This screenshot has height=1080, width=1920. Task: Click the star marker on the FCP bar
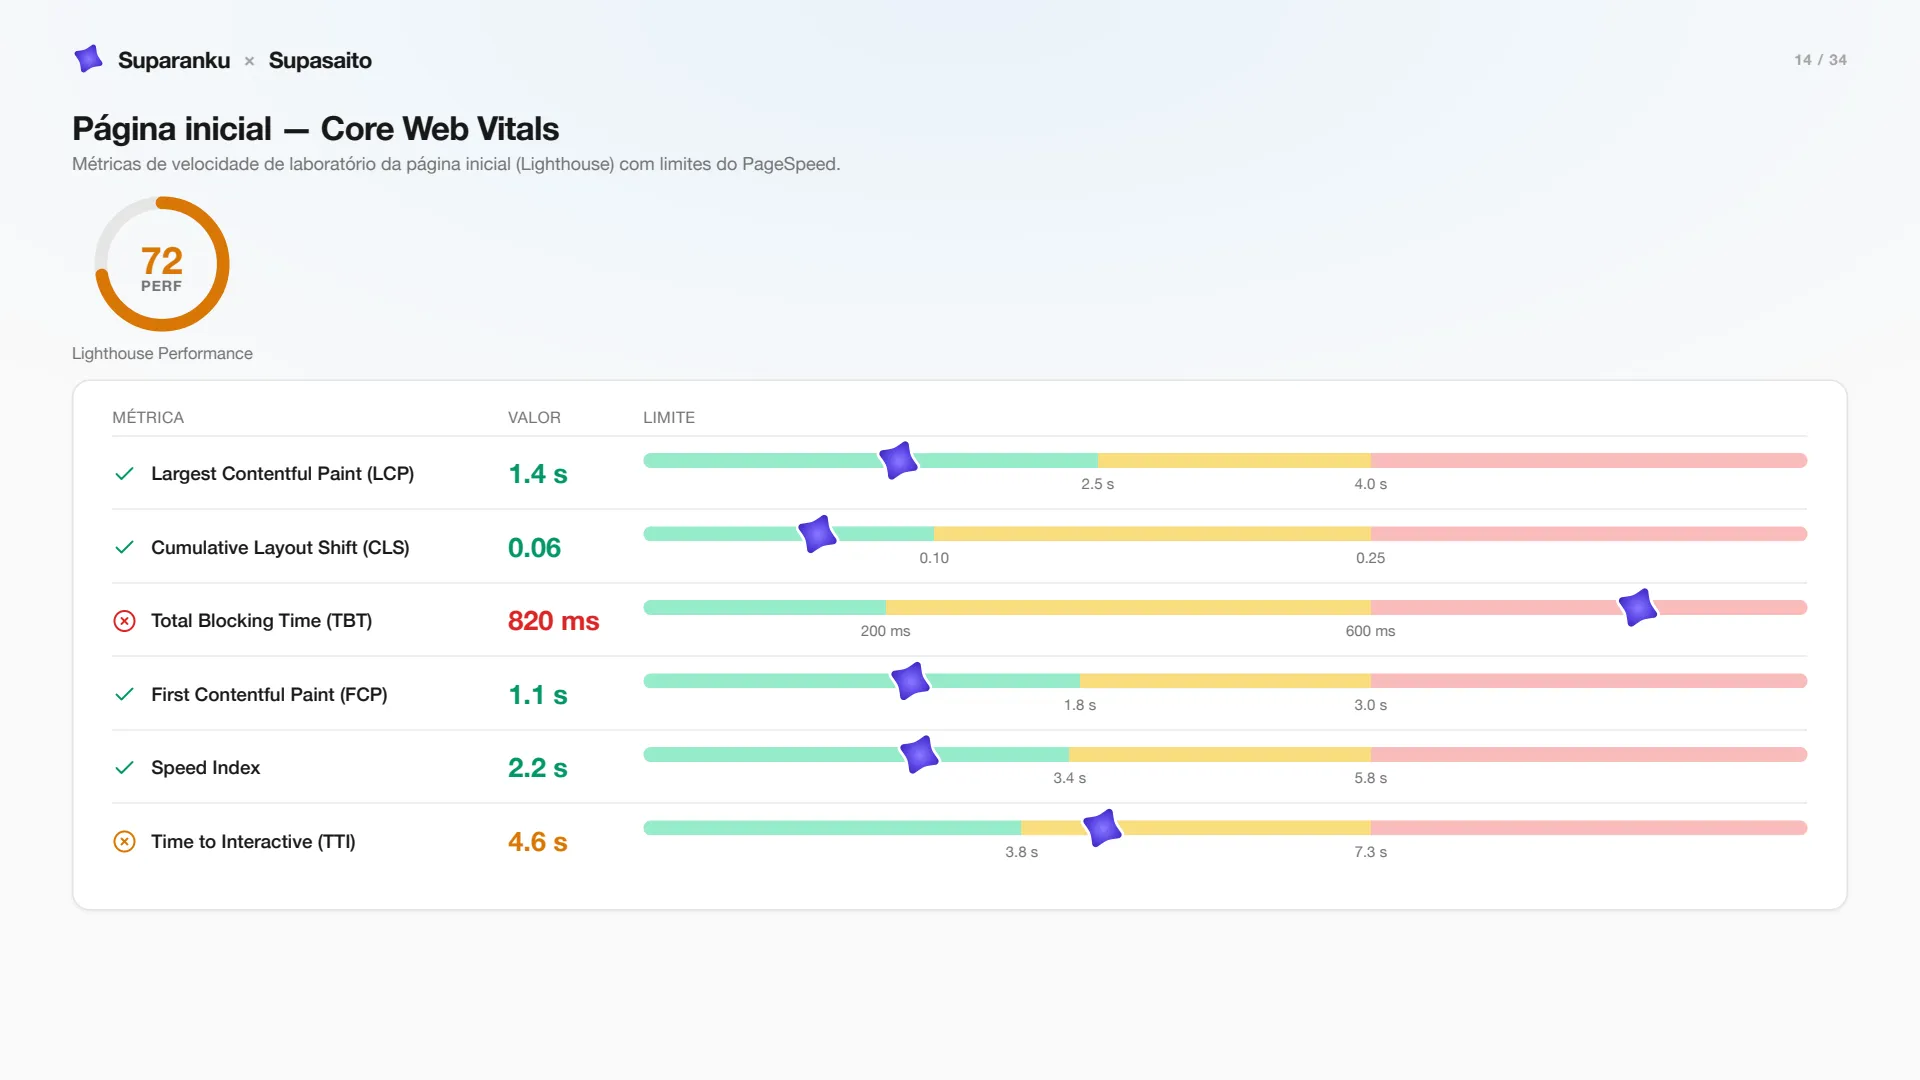click(910, 681)
